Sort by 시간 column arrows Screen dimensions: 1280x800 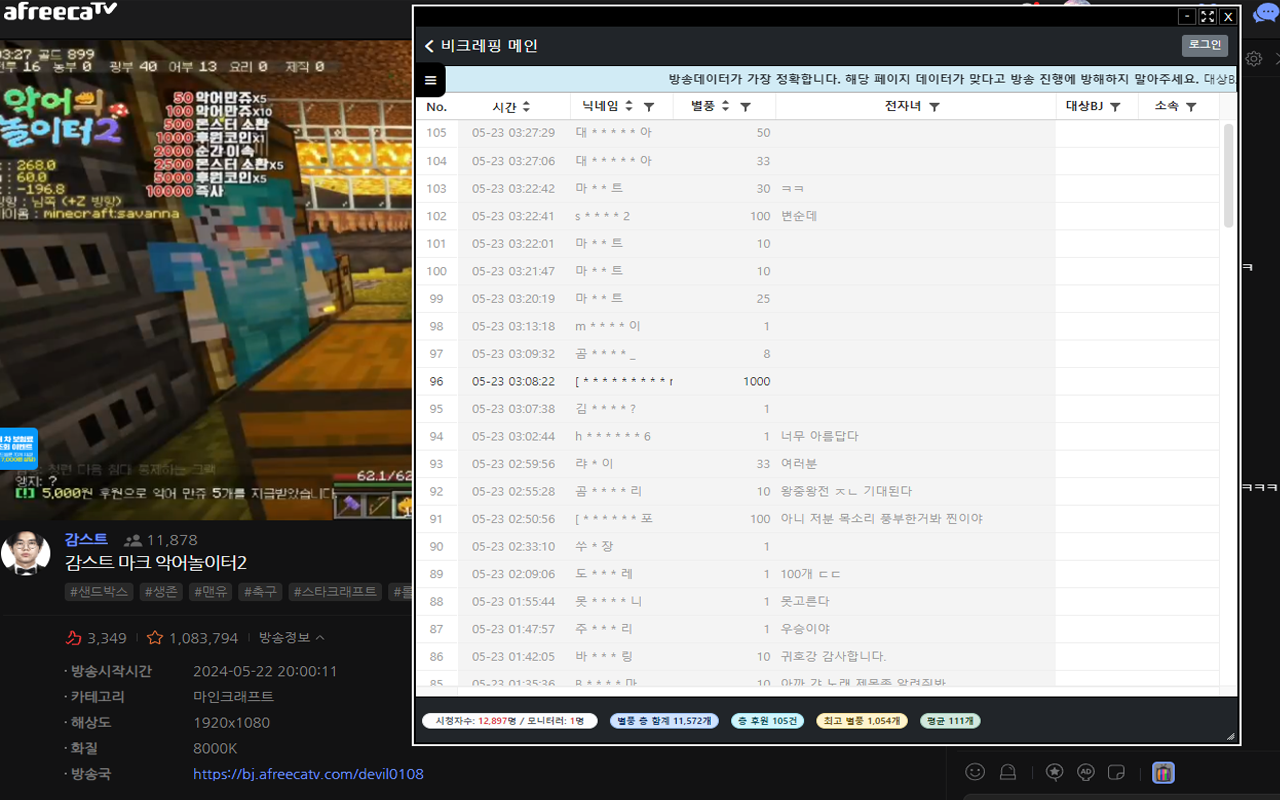coord(526,107)
